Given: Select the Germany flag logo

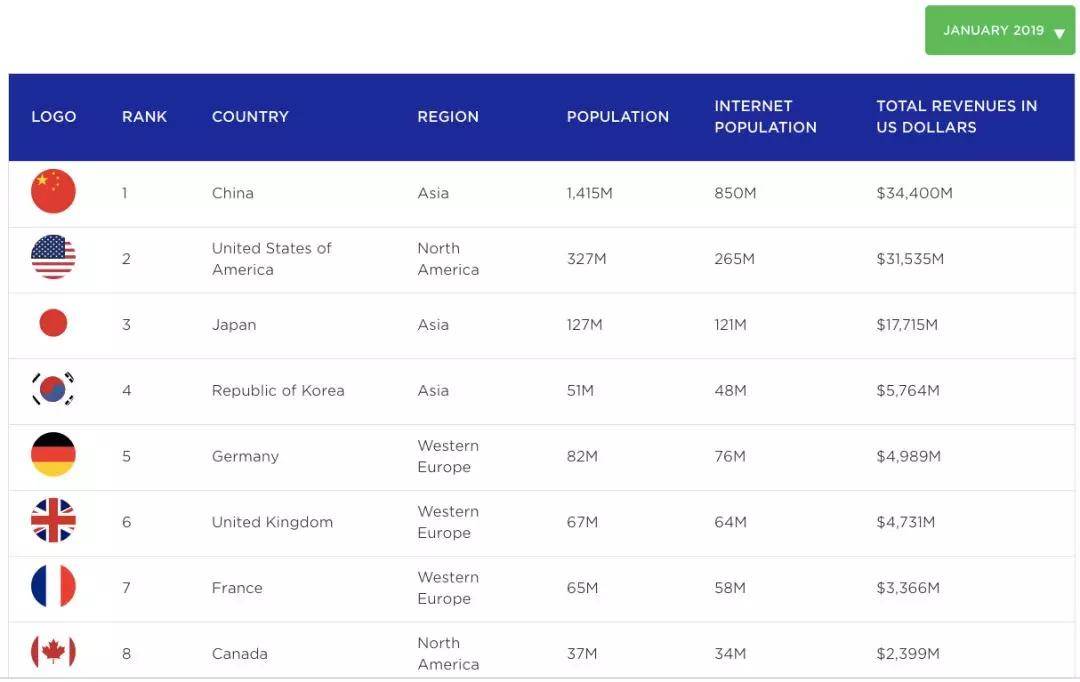Looking at the screenshot, I should [53, 455].
